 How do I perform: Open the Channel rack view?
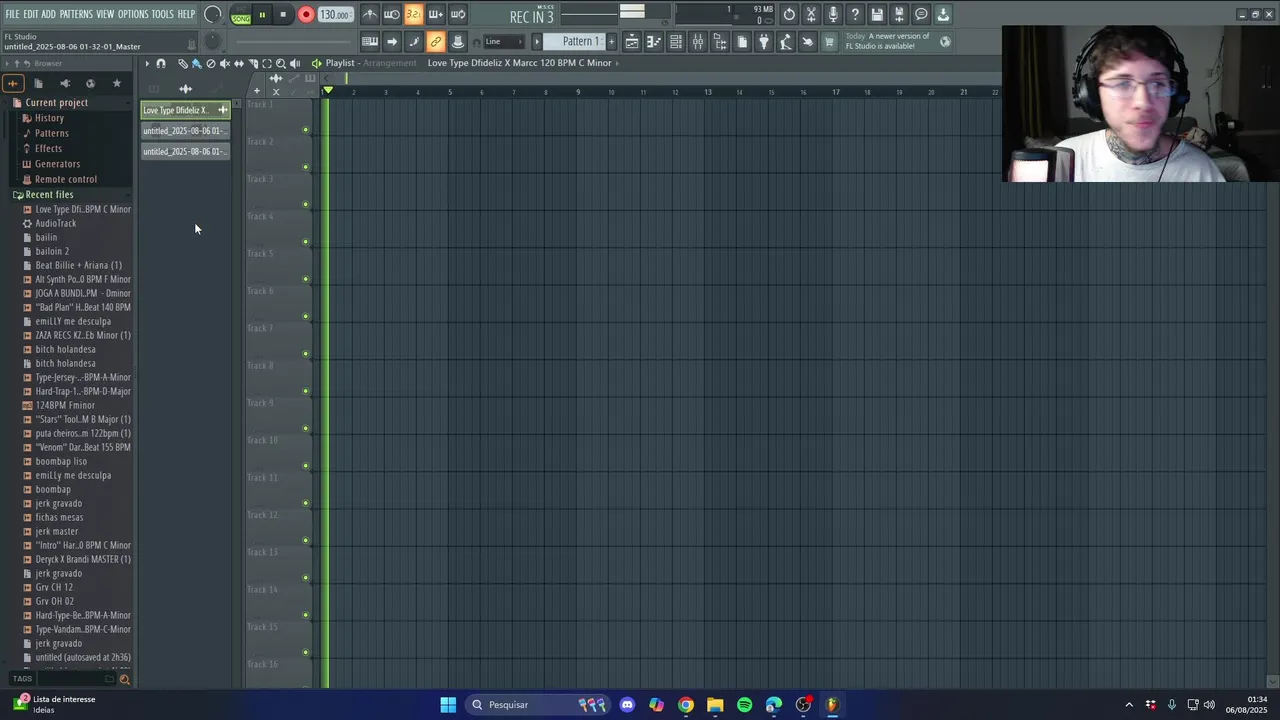pos(676,41)
